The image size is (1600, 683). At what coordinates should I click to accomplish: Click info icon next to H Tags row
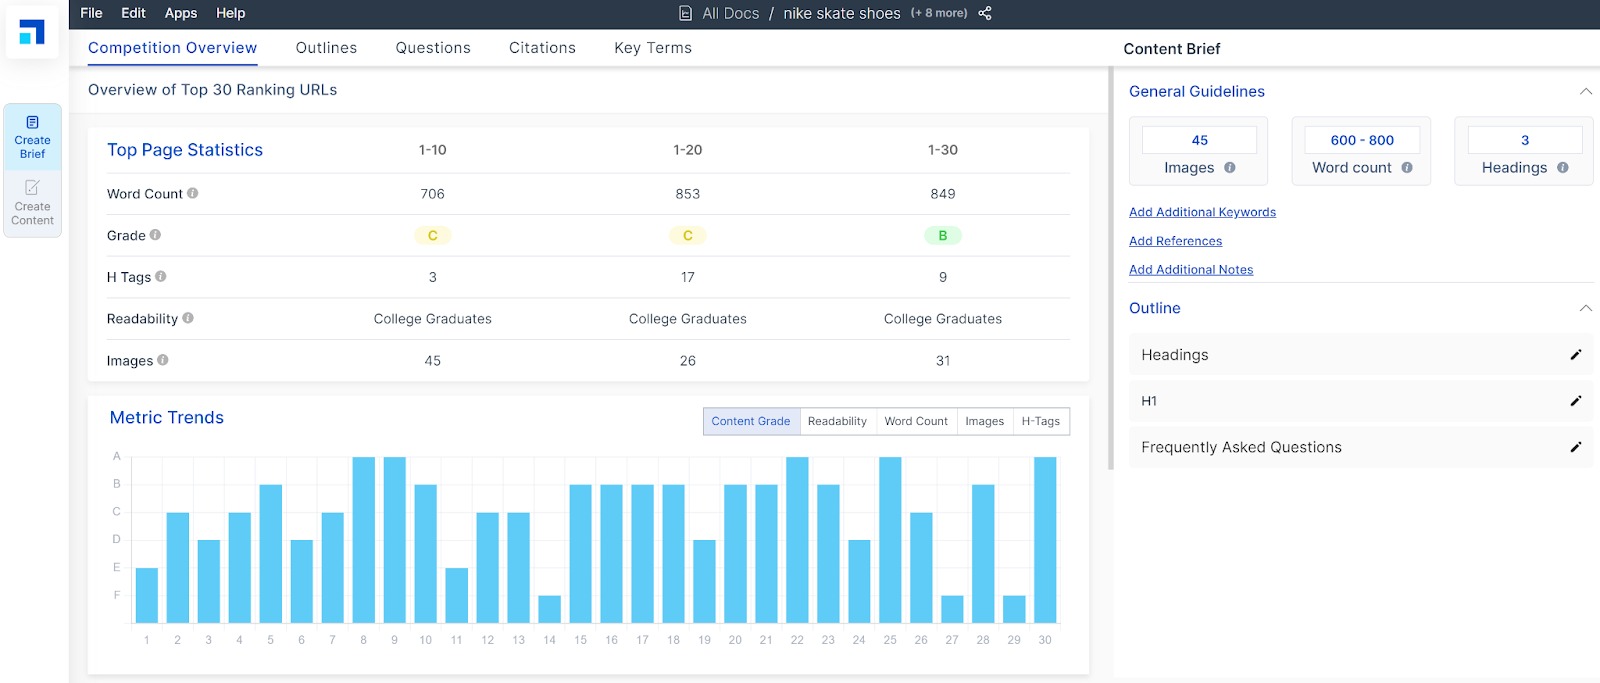pos(161,276)
